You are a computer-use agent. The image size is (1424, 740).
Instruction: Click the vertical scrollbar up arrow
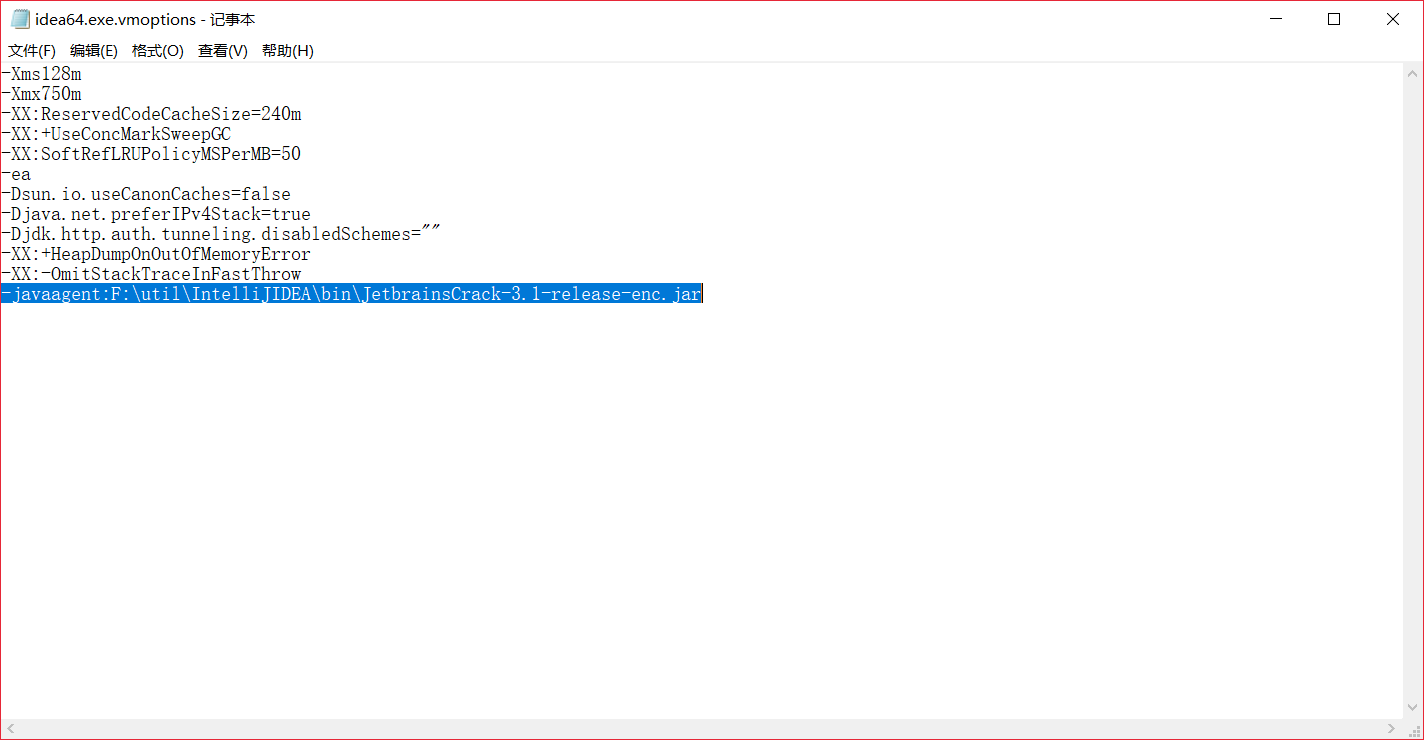[x=1413, y=74]
